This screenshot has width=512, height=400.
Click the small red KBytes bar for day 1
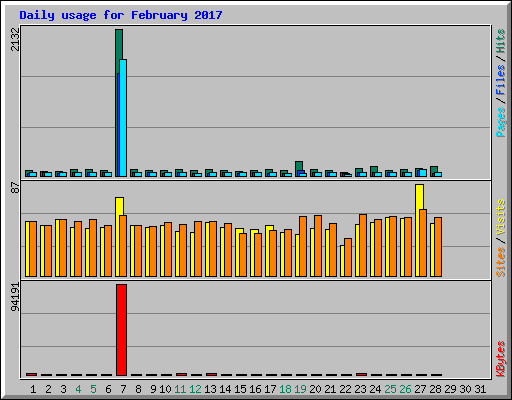[31, 374]
